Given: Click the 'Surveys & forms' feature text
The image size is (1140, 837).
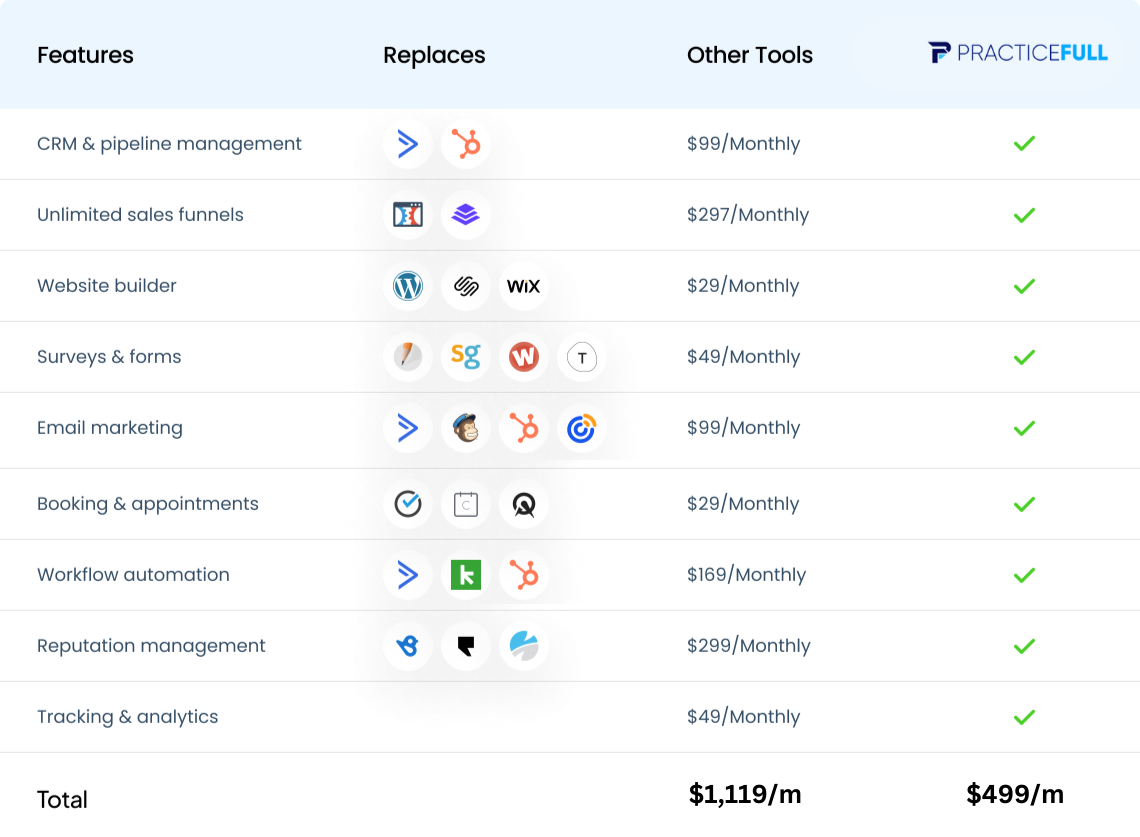Looking at the screenshot, I should tap(109, 357).
